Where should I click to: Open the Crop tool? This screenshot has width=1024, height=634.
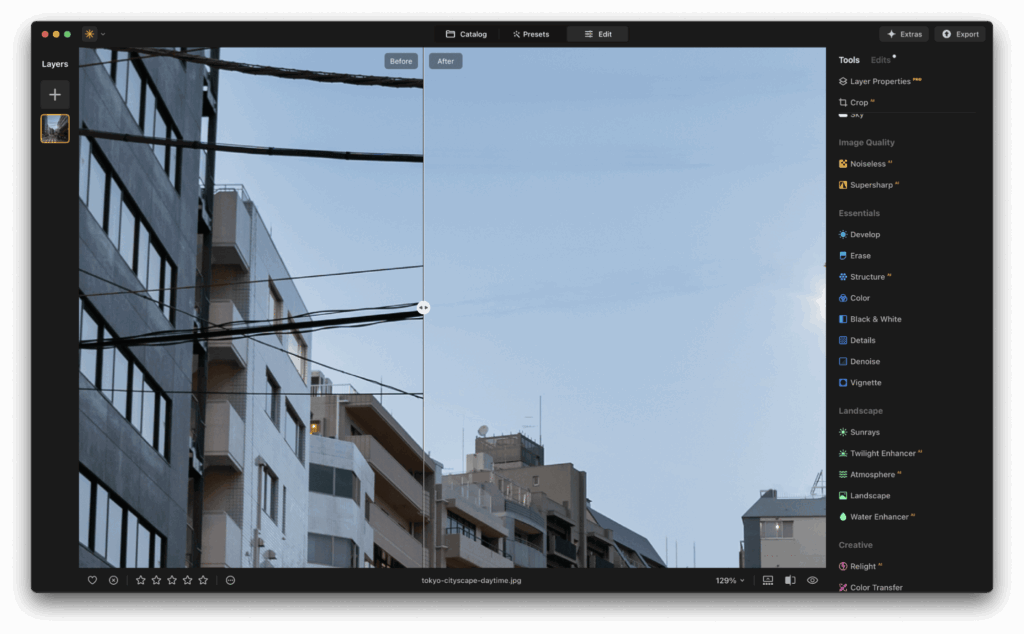(x=858, y=101)
